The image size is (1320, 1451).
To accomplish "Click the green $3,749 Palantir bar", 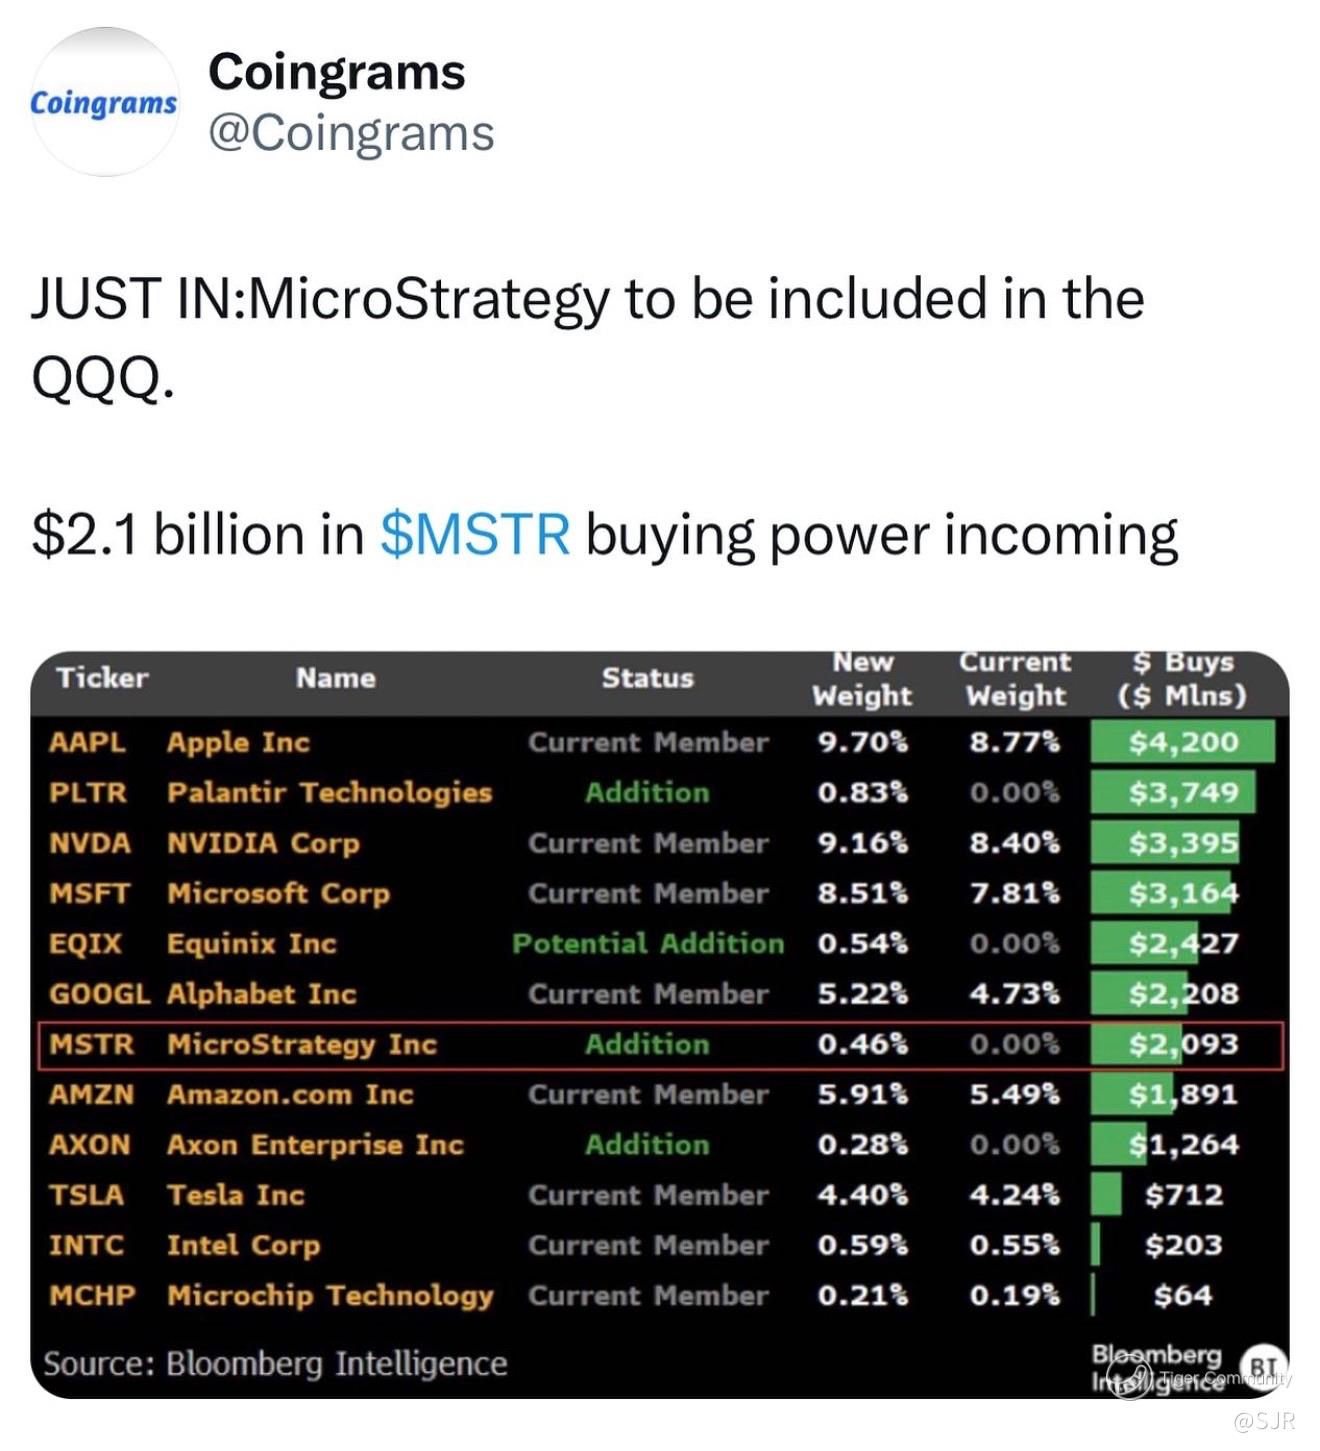I will (x=1173, y=793).
